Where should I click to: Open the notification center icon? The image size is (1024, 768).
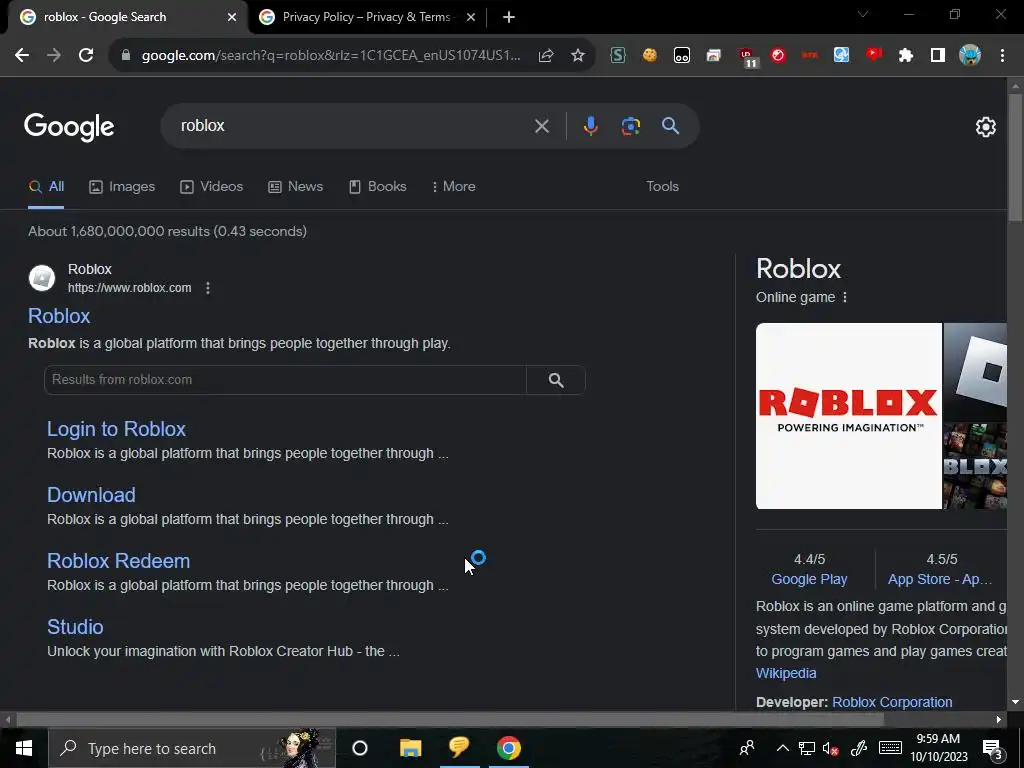pos(993,749)
